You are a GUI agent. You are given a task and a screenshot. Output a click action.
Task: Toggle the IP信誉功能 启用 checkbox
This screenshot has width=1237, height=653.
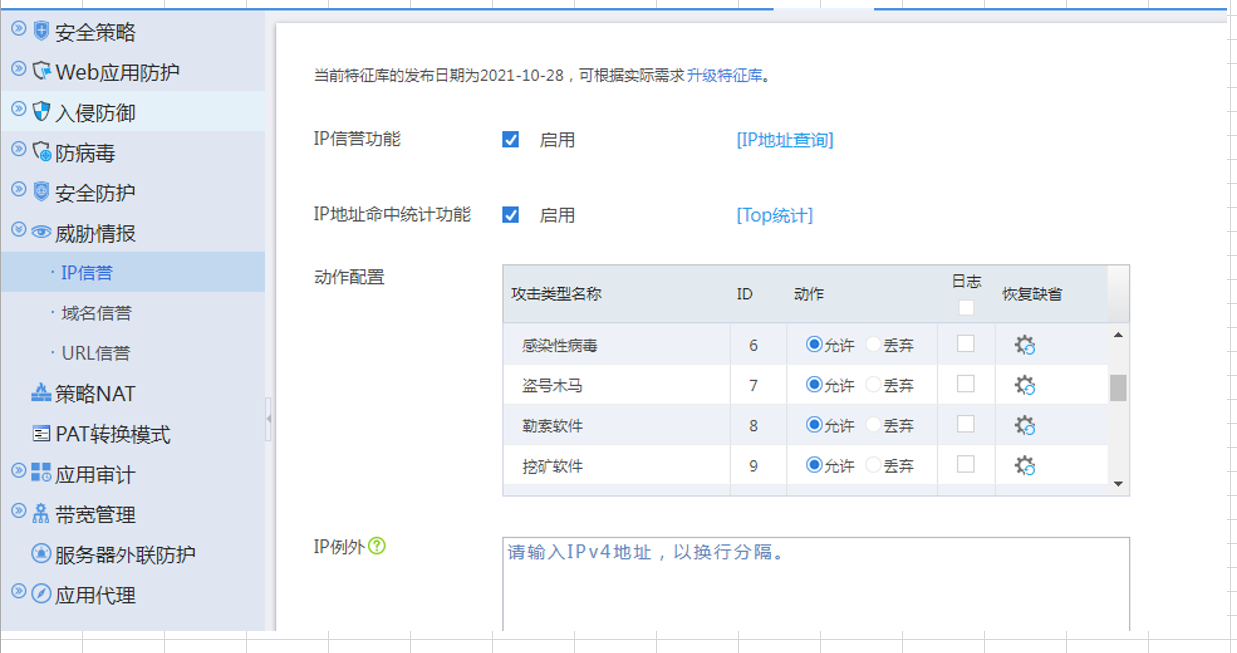(x=511, y=140)
